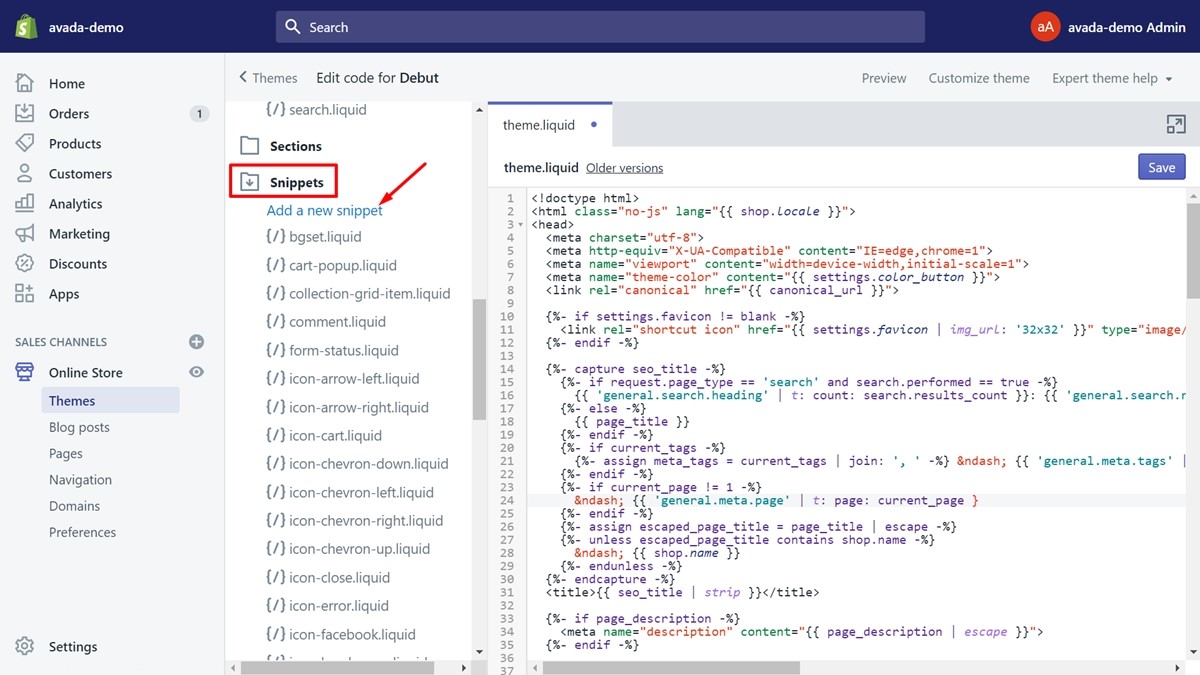Open the Navigation menu item
Viewport: 1200px width, 675px height.
tap(80, 480)
